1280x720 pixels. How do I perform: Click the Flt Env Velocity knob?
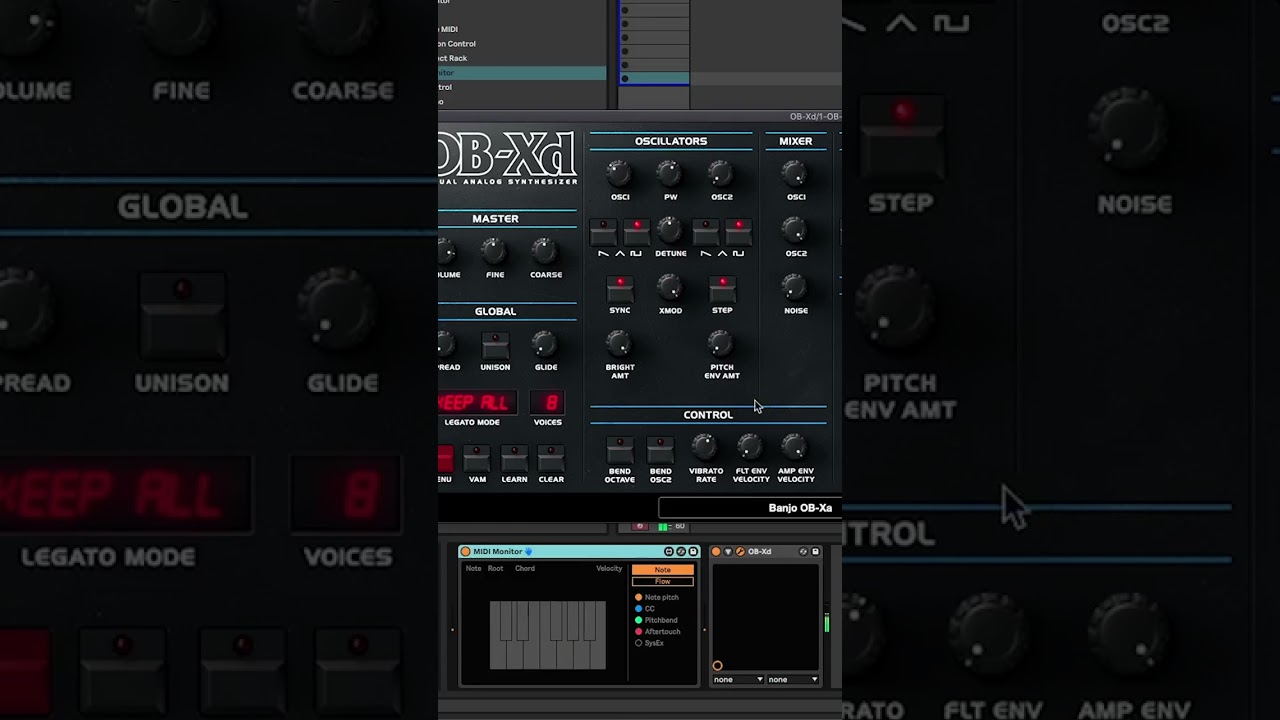pos(750,446)
